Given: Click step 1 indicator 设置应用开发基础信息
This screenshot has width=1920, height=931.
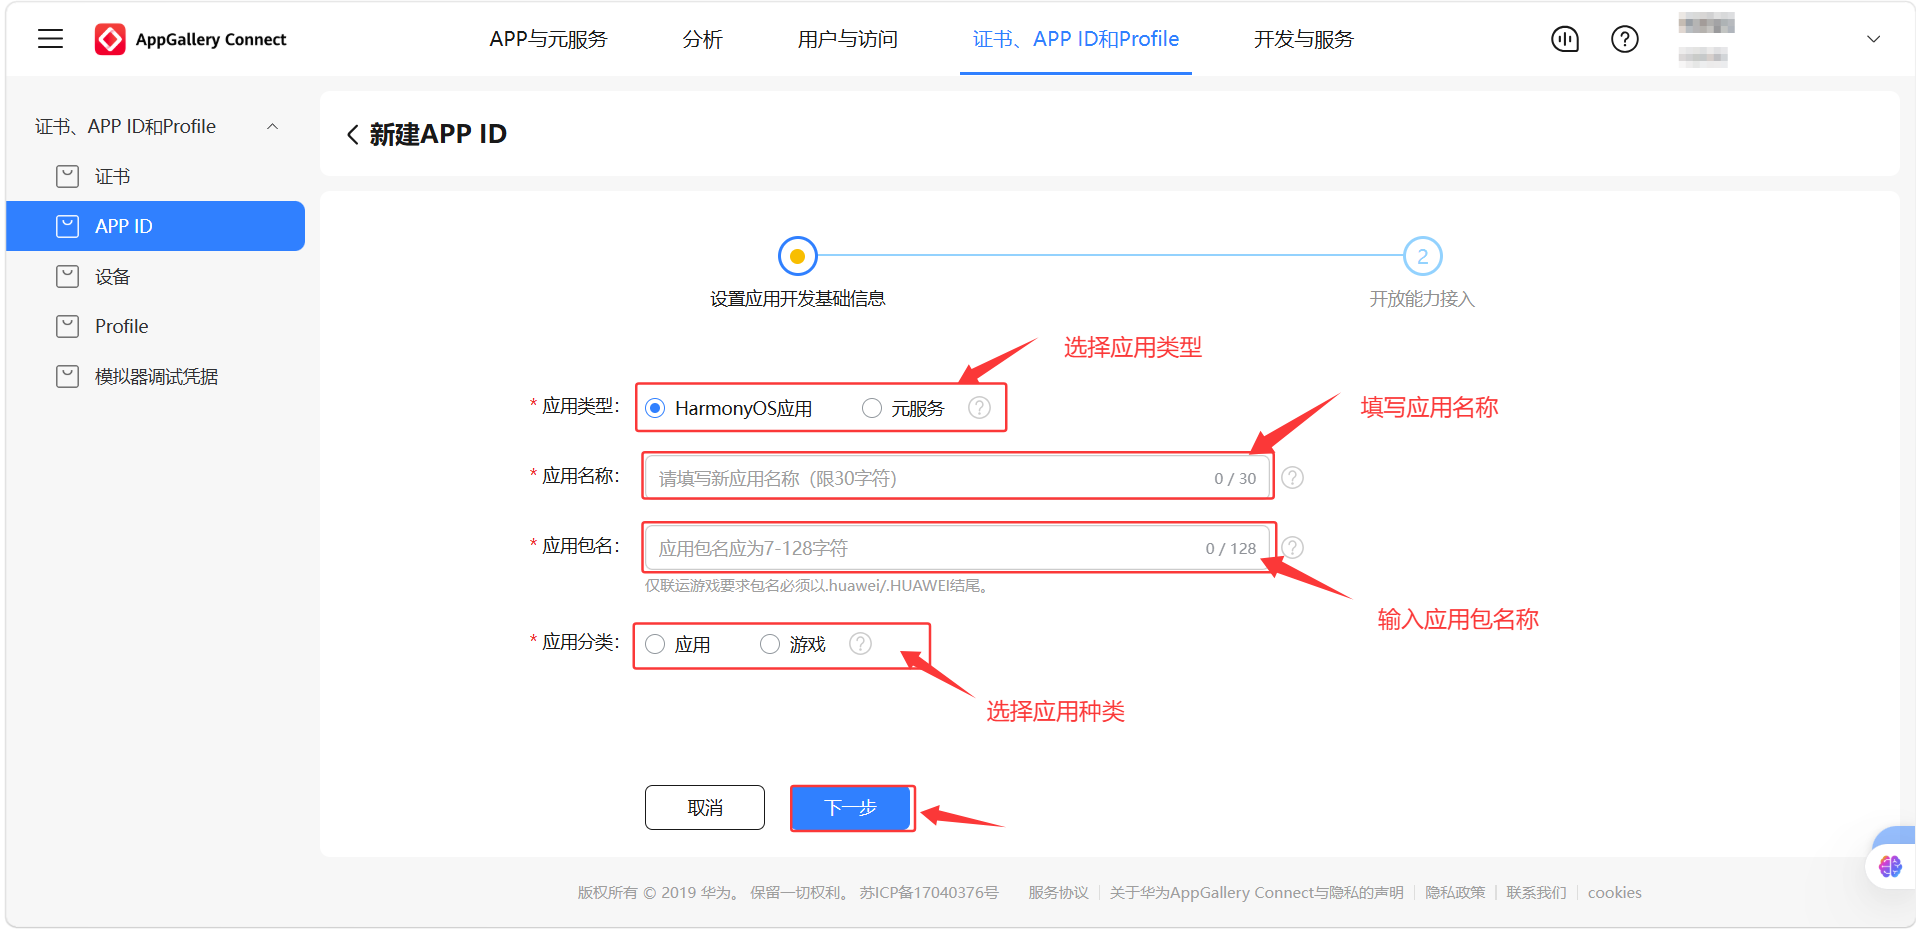Looking at the screenshot, I should coord(797,257).
